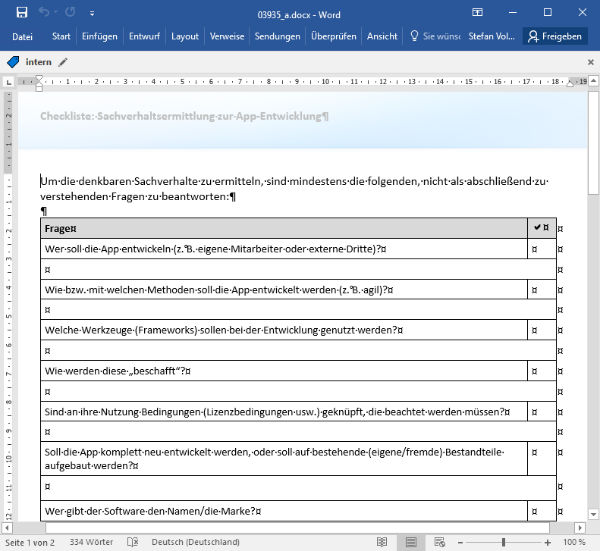This screenshot has width=600, height=551.
Task: Open the Datei menu
Action: 22,36
